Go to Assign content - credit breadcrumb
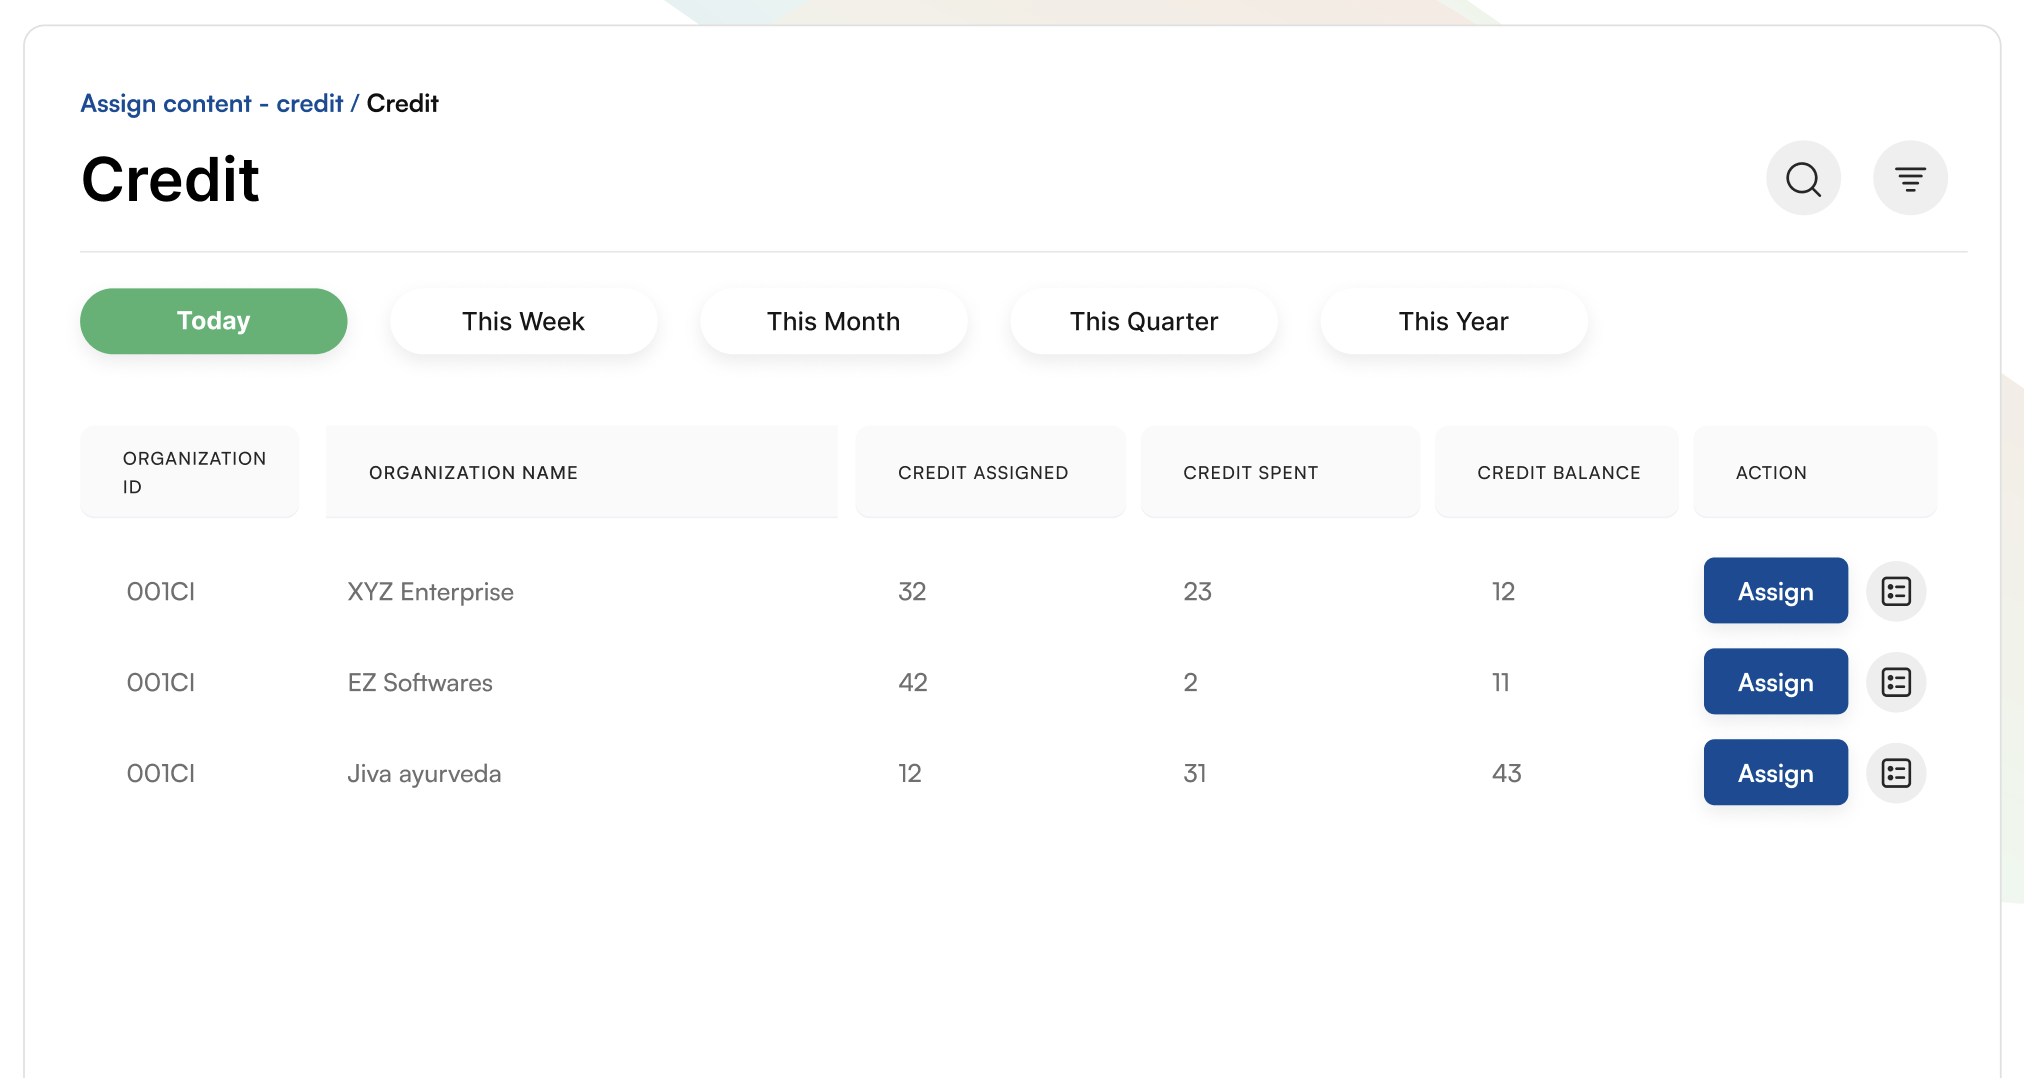The image size is (2024, 1078). click(211, 104)
